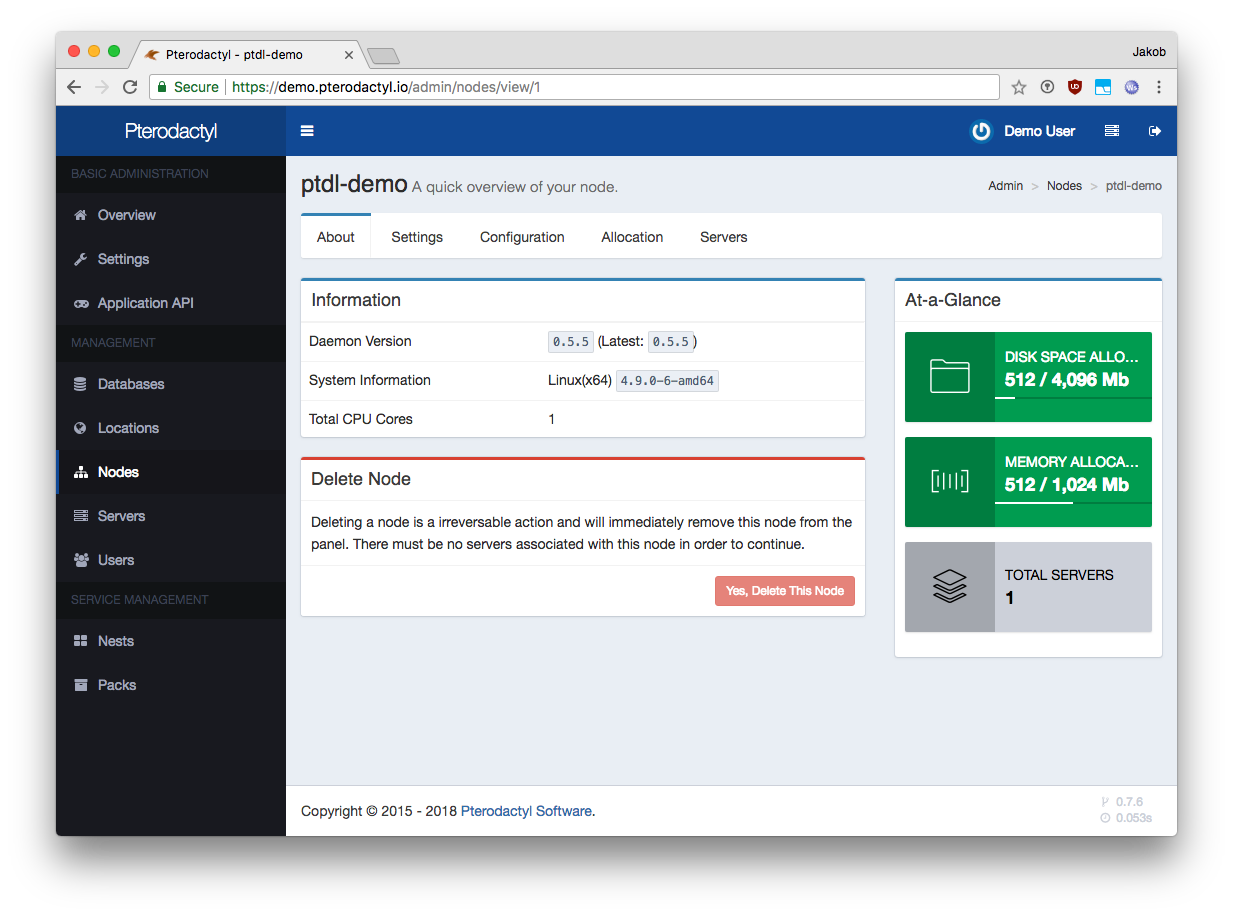Collapse the sidebar with the hamburger icon
Image resolution: width=1233 pixels, height=916 pixels.
coord(307,130)
